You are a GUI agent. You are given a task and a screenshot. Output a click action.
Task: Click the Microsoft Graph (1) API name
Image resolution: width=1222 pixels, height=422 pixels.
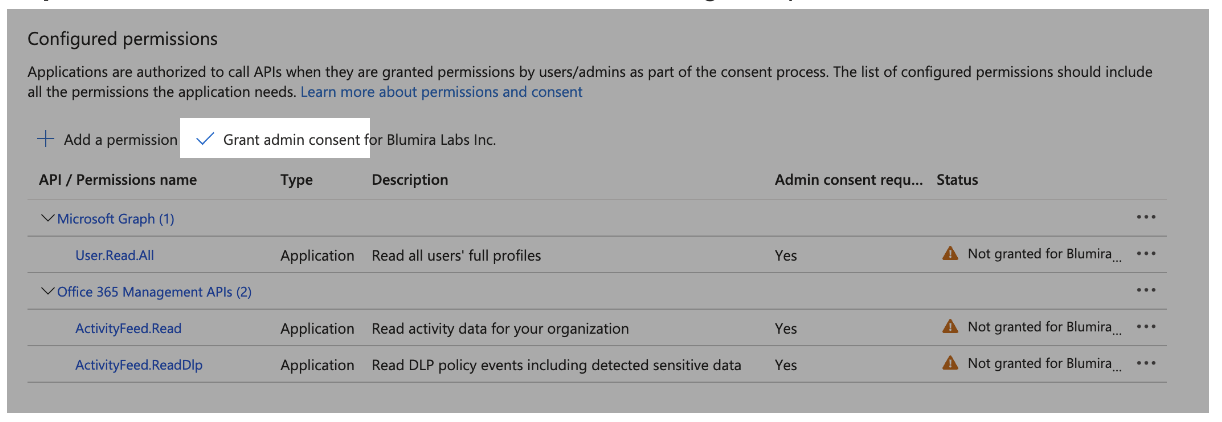point(116,218)
